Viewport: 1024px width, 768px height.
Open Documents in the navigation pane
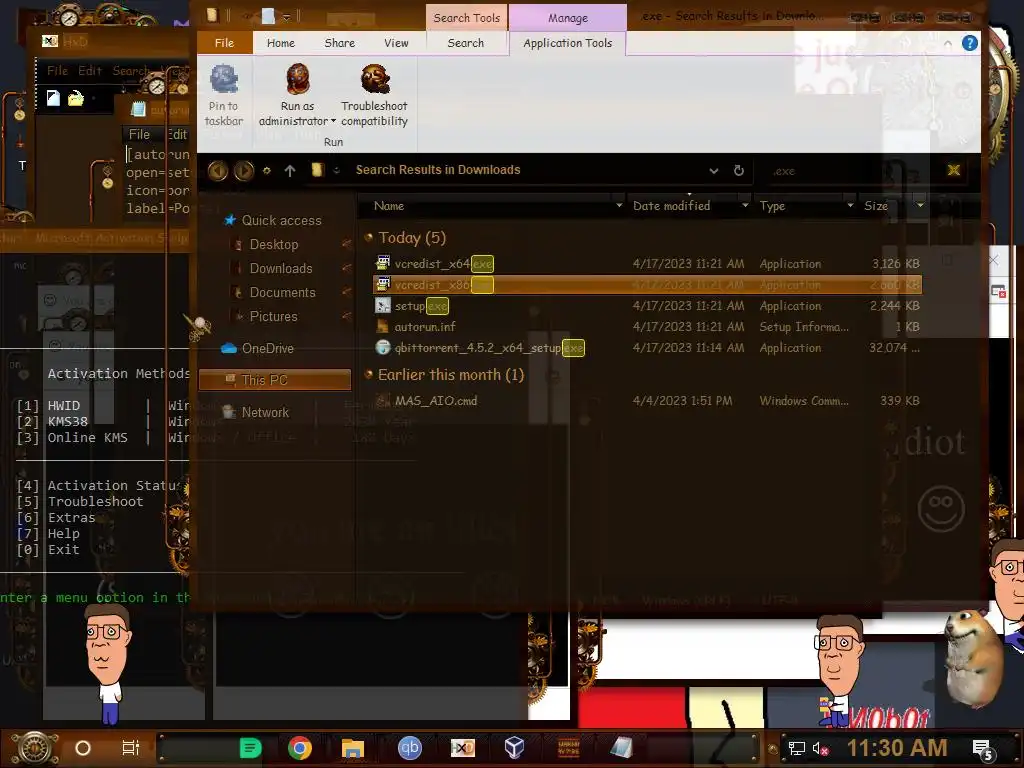coord(282,293)
